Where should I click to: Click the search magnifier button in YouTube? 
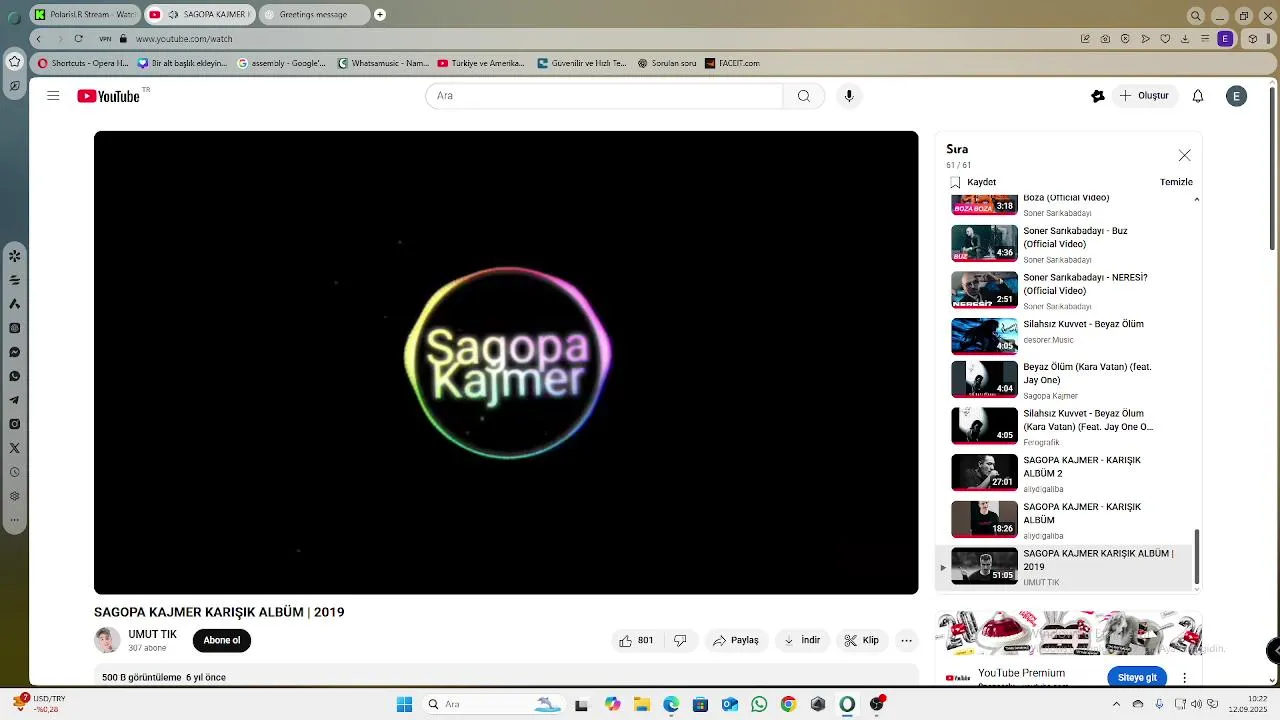[x=803, y=96]
